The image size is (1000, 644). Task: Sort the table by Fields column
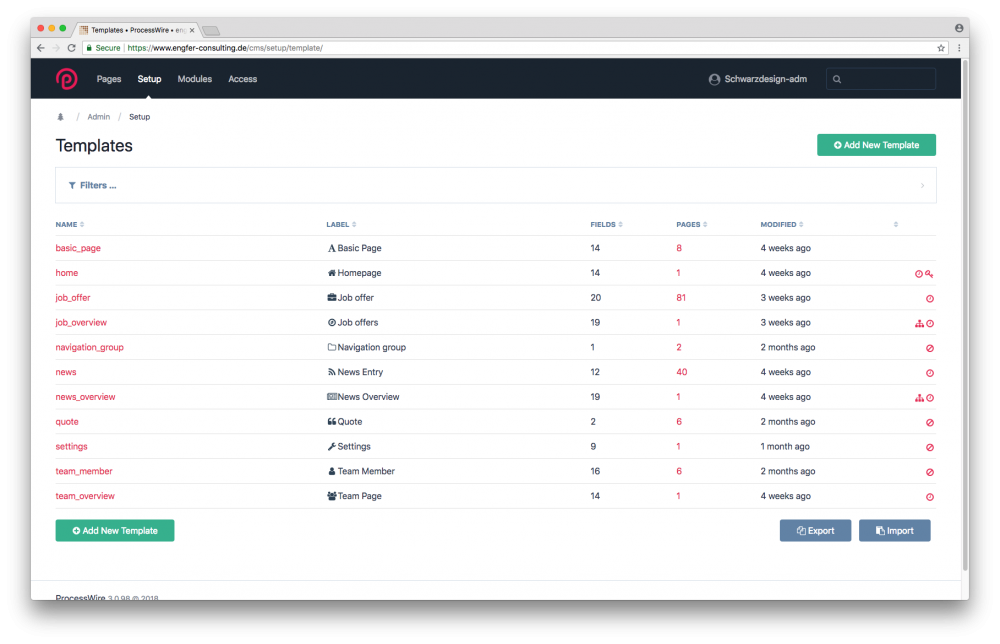click(605, 224)
